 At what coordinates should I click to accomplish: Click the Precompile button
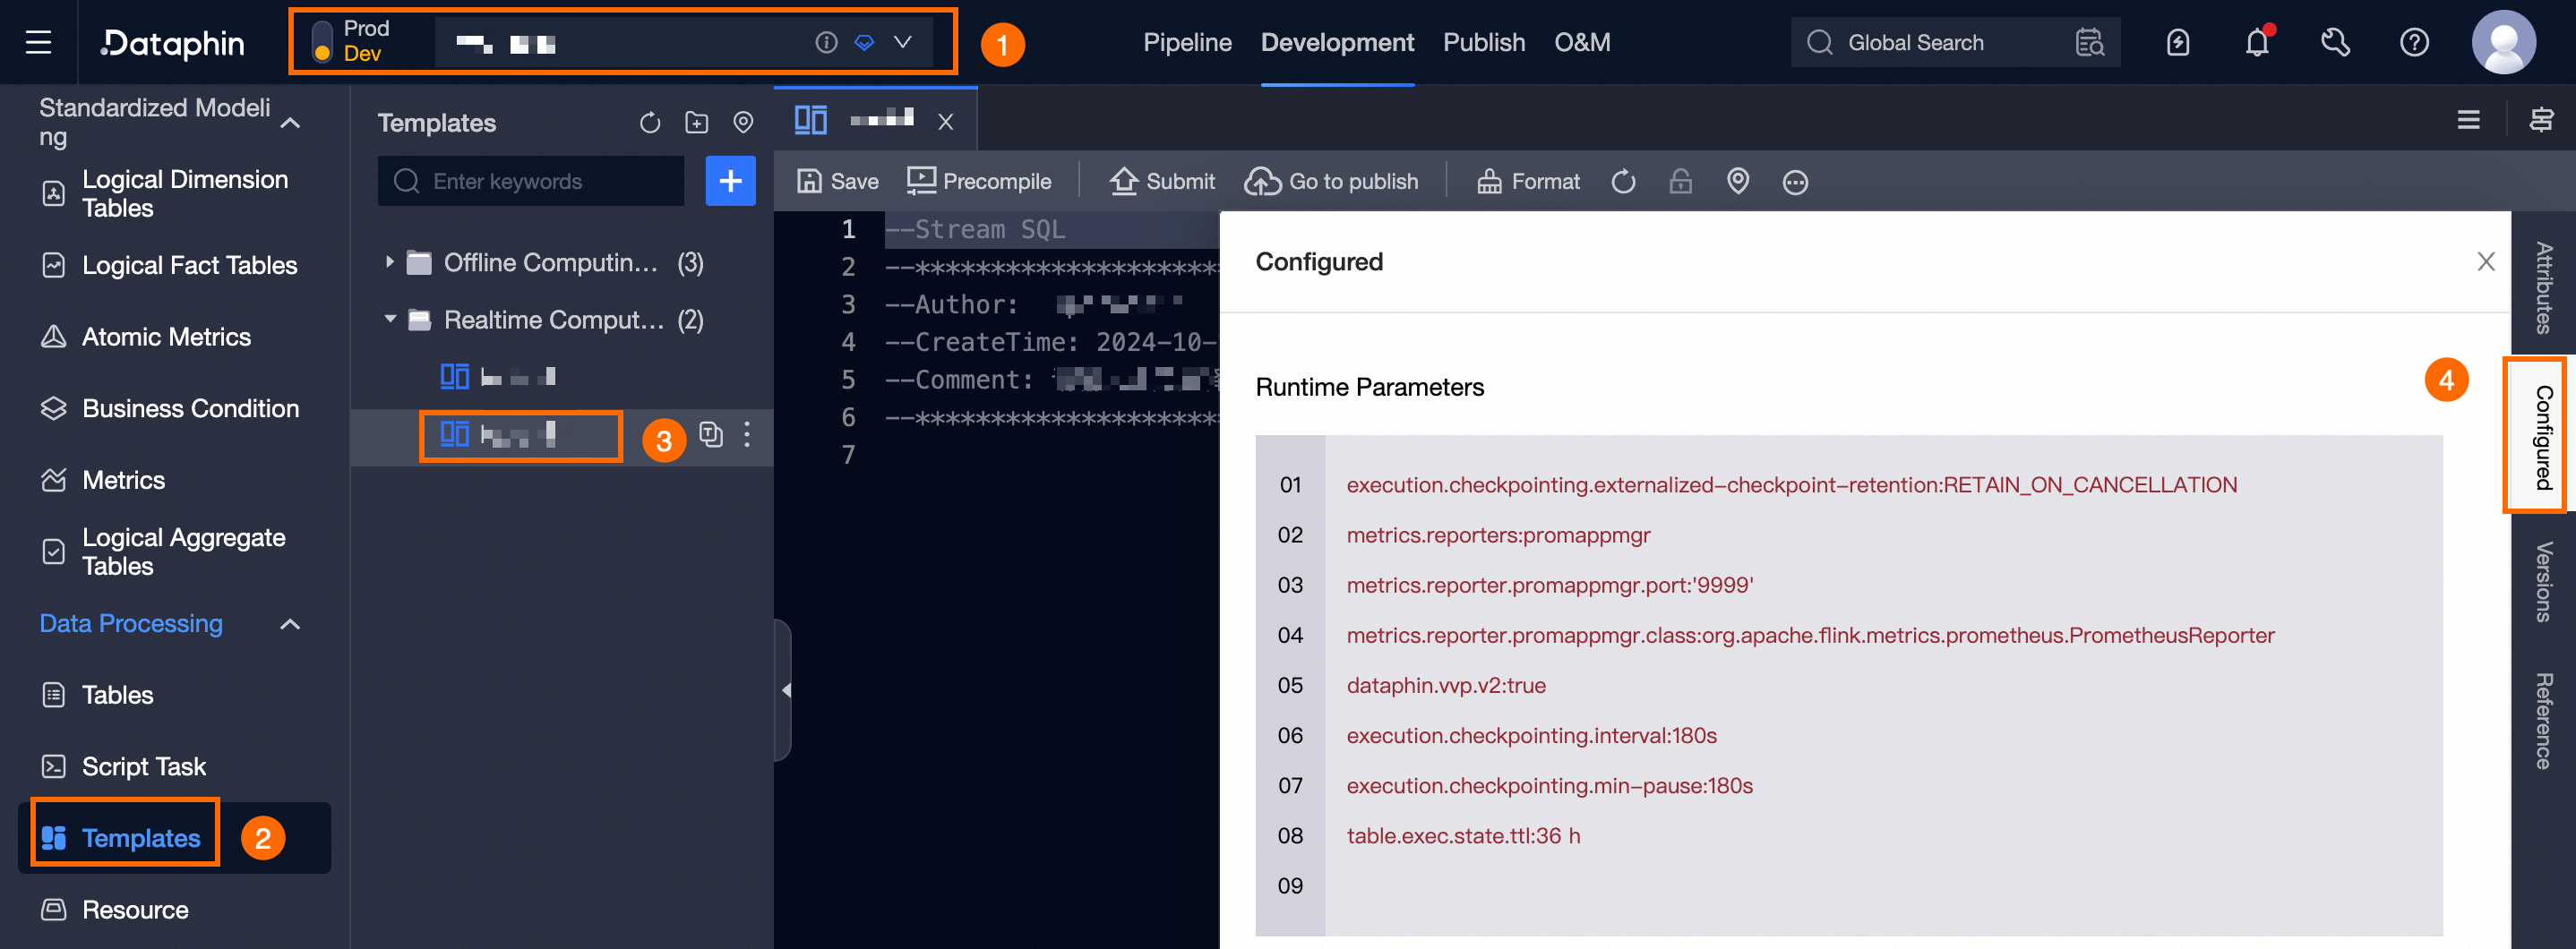(x=979, y=182)
